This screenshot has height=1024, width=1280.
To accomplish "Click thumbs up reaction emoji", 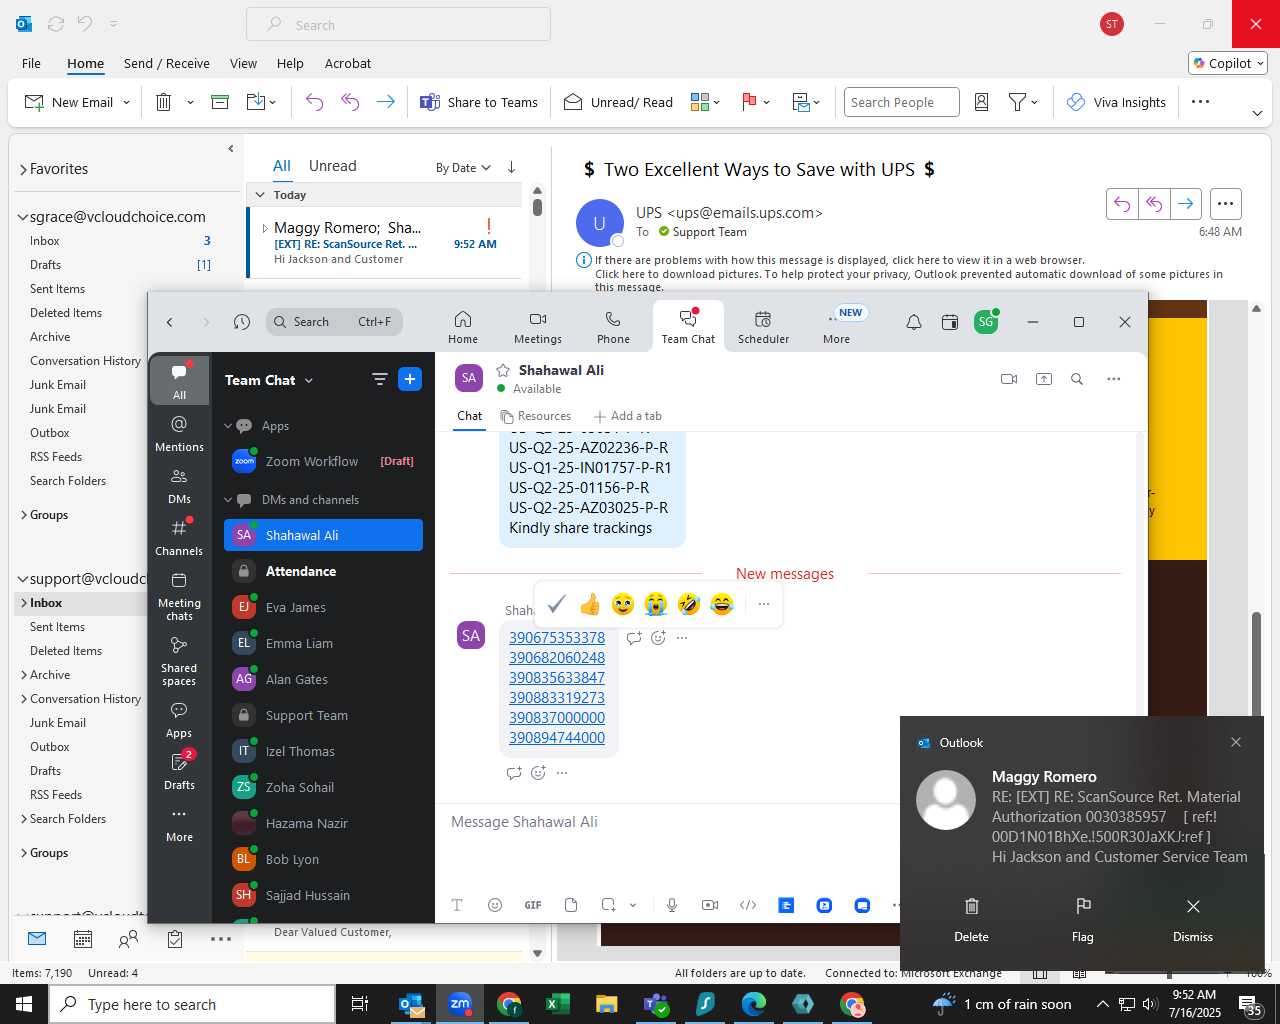I will [590, 604].
